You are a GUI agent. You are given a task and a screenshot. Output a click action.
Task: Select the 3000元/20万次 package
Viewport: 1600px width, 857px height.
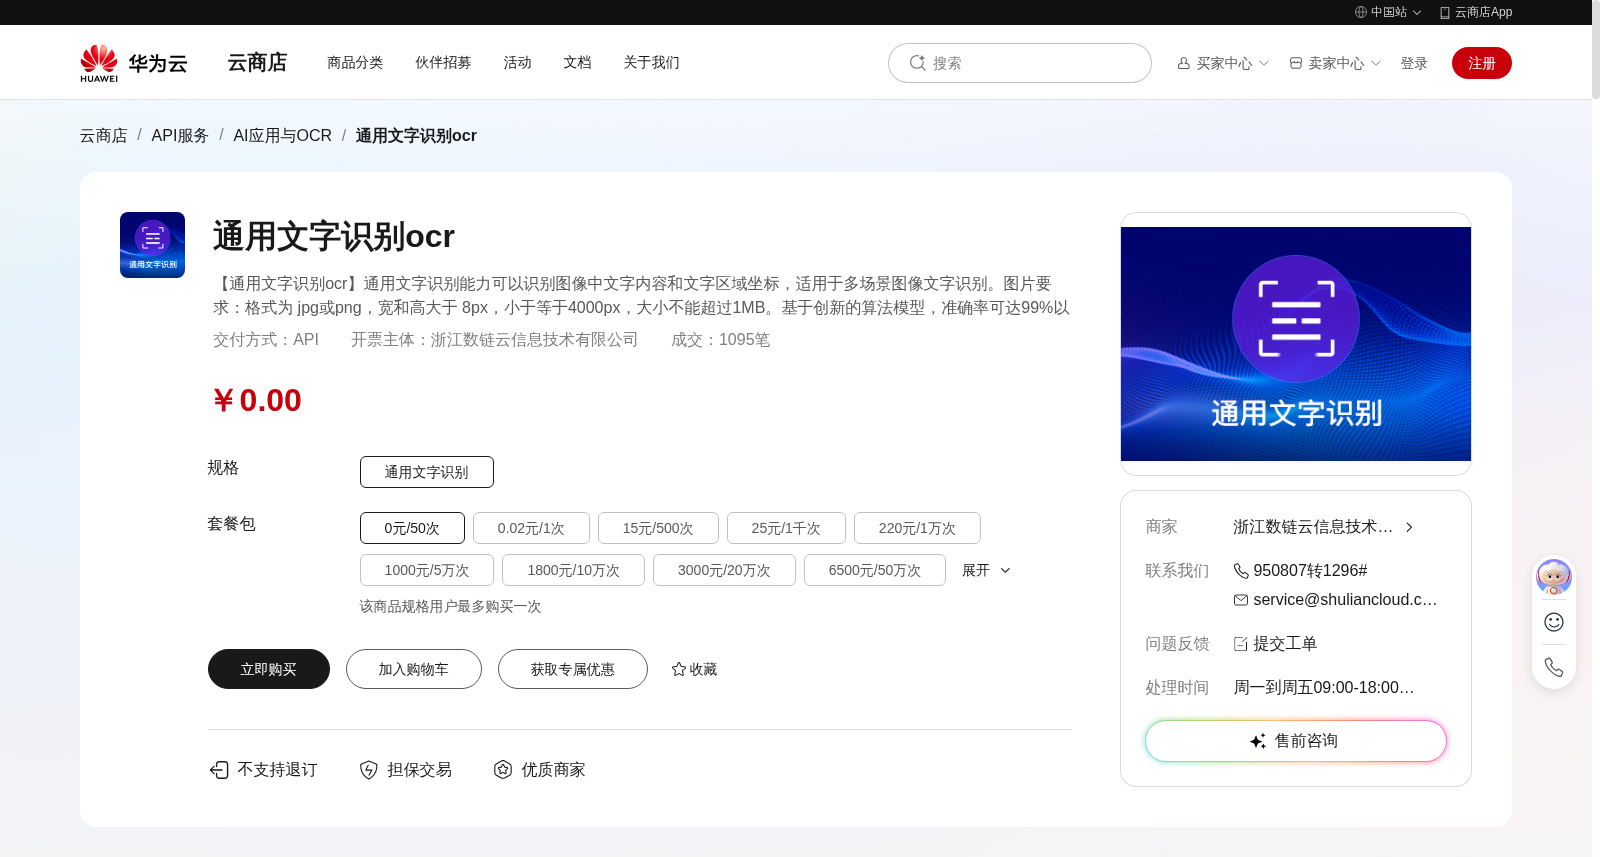724,570
